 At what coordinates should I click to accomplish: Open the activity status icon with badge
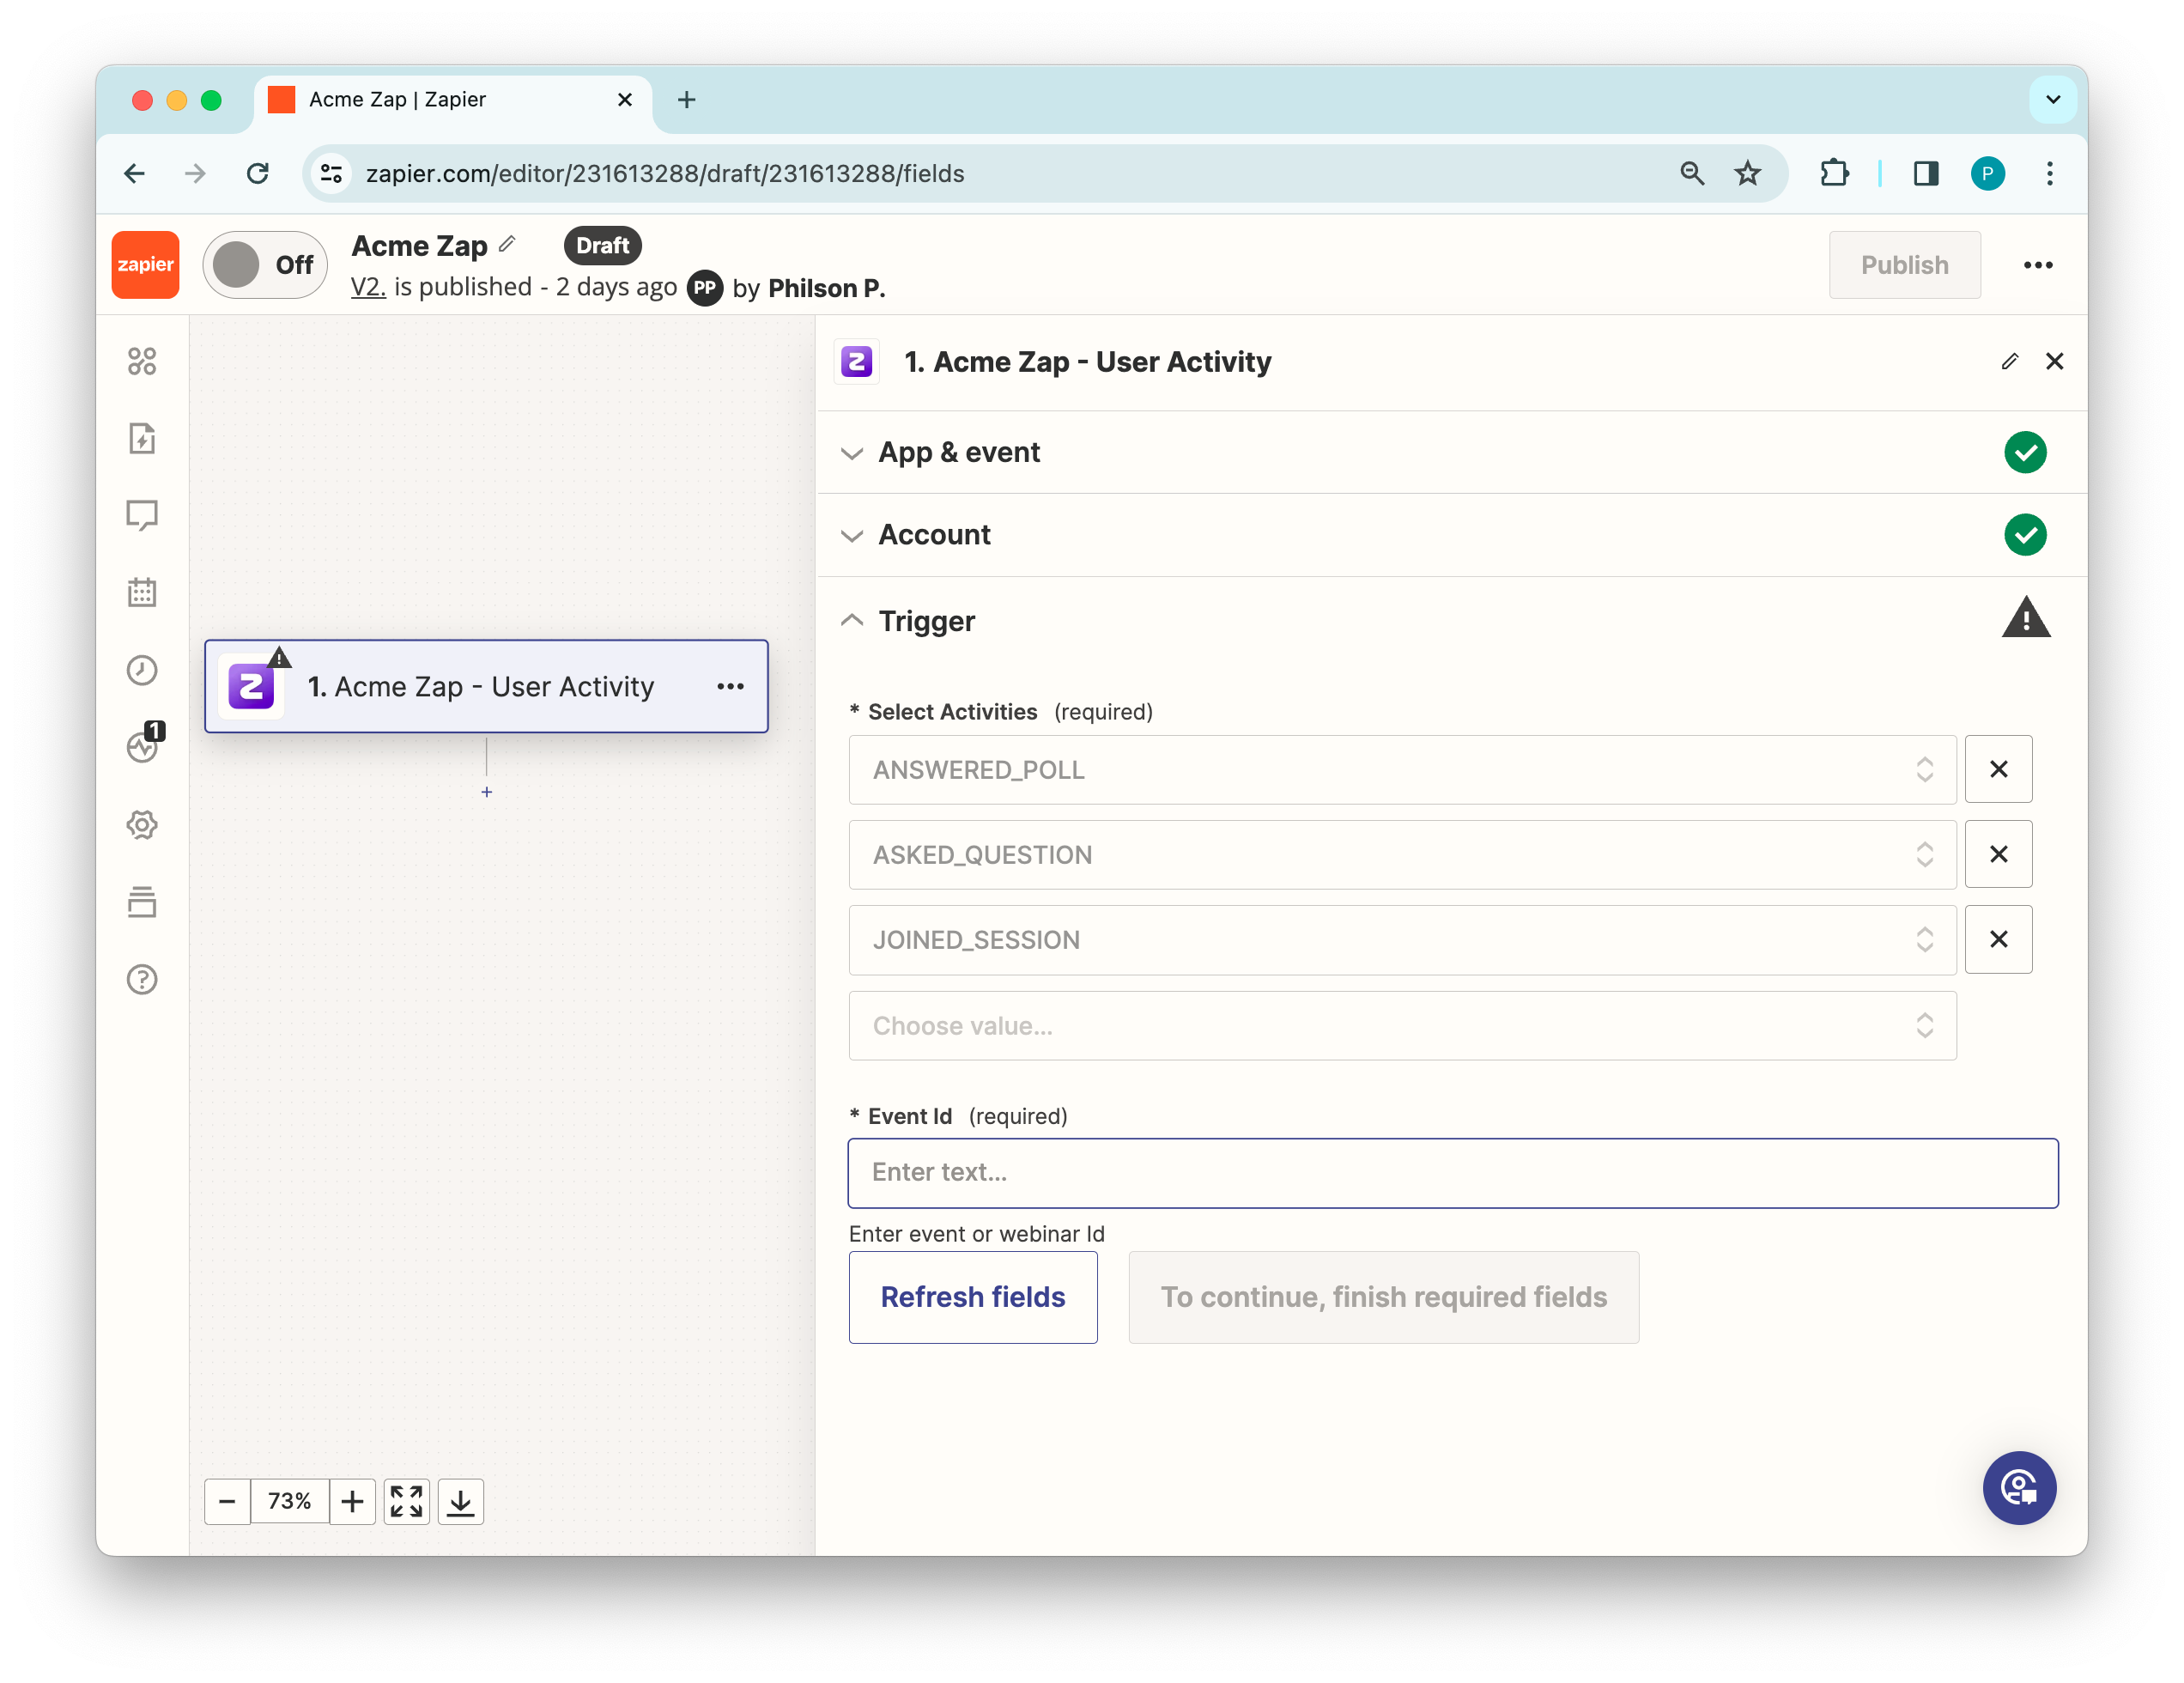click(143, 746)
